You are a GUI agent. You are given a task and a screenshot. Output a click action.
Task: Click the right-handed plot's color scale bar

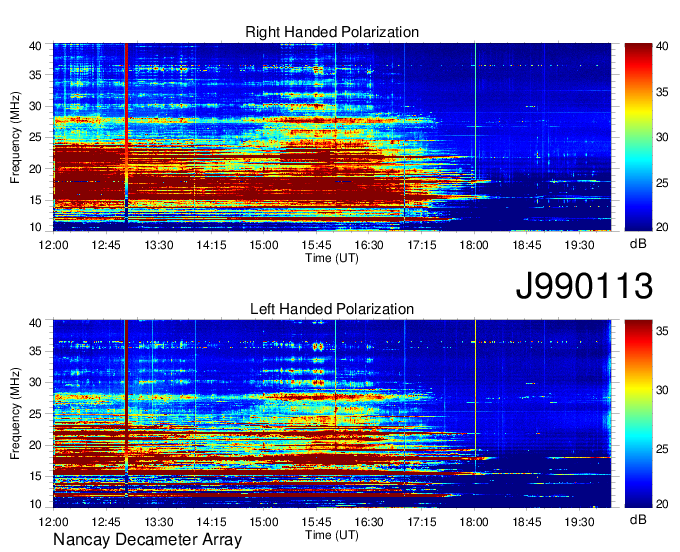[638, 137]
